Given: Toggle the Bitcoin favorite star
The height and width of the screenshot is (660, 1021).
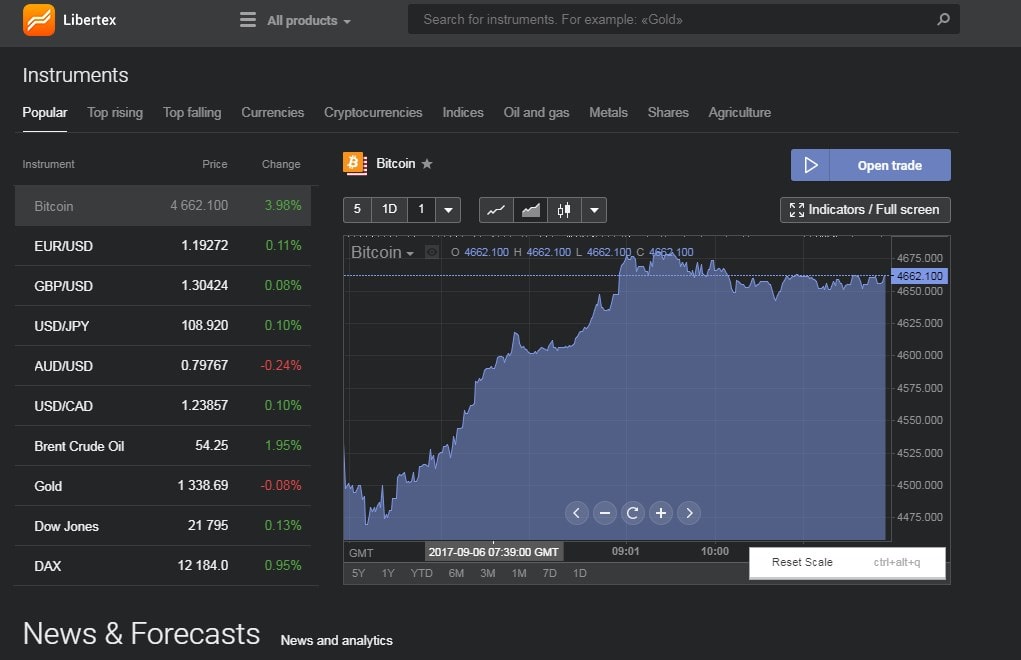Looking at the screenshot, I should 427,163.
